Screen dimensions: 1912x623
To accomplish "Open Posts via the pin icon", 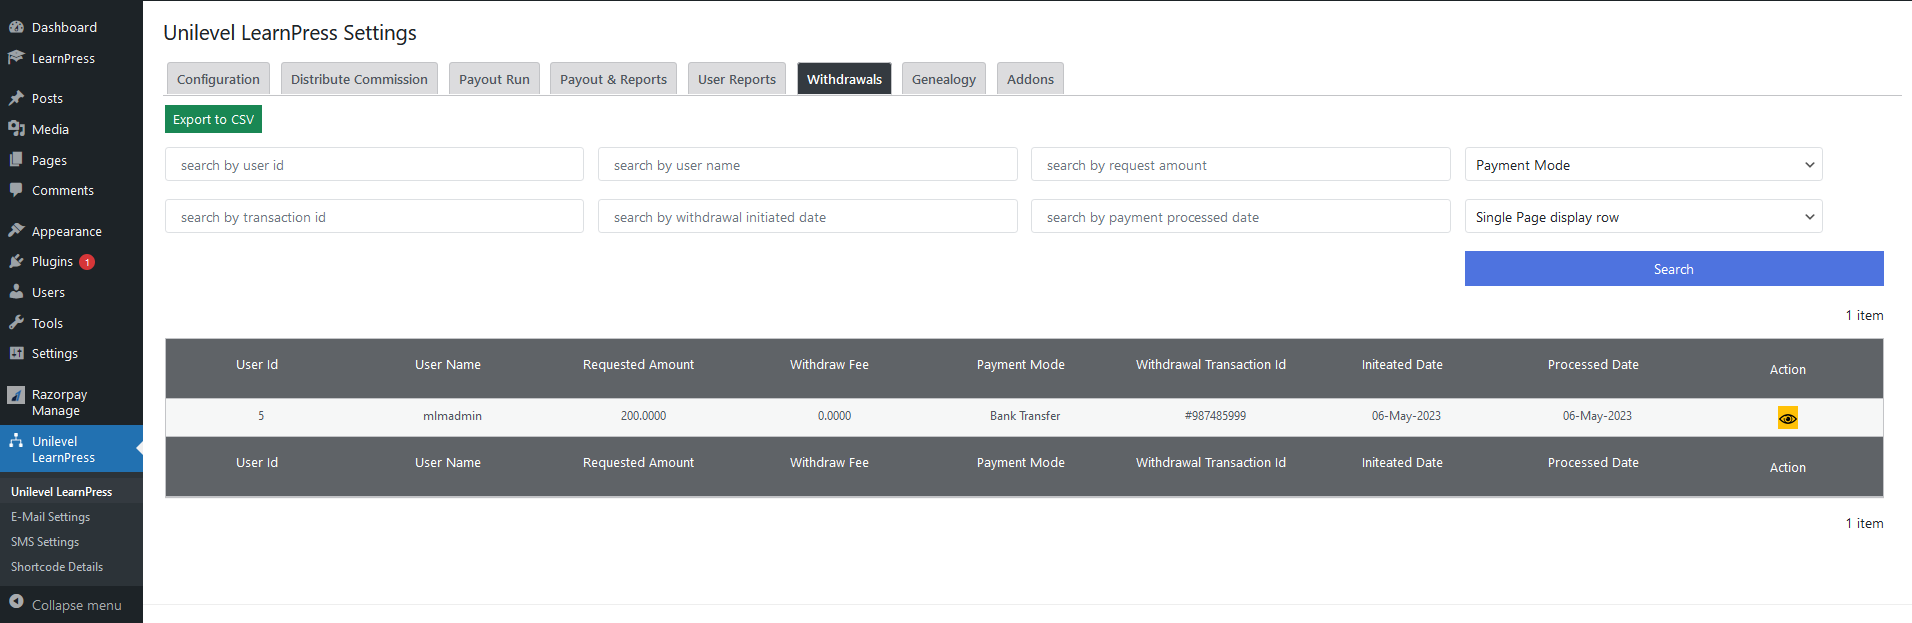I will 16,98.
